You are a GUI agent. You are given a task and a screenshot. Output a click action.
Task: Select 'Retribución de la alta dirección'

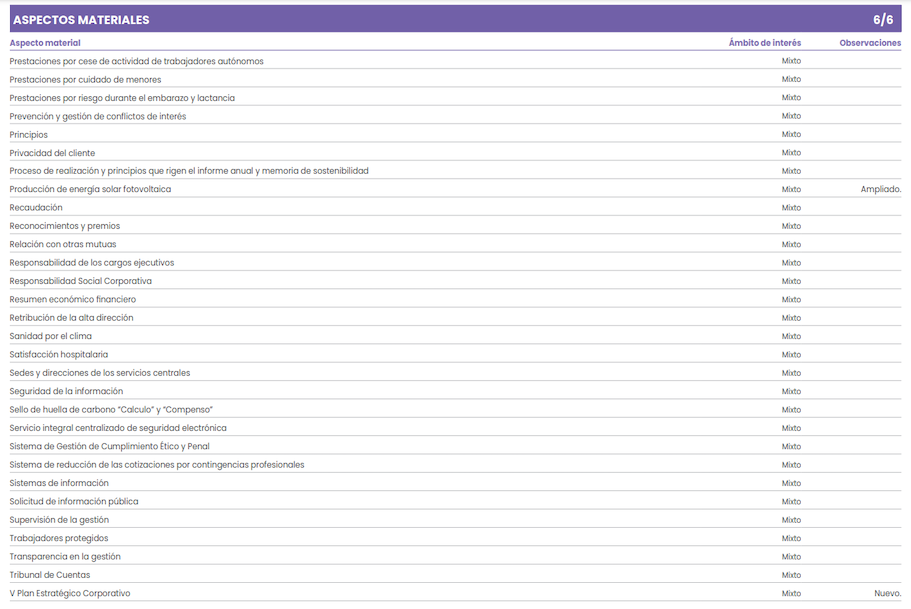coord(71,318)
